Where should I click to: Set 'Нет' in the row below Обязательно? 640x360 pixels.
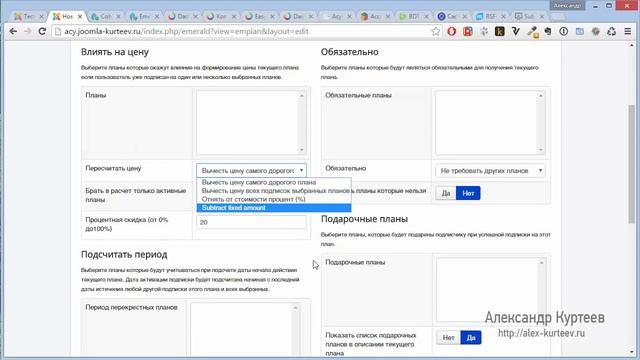point(468,193)
